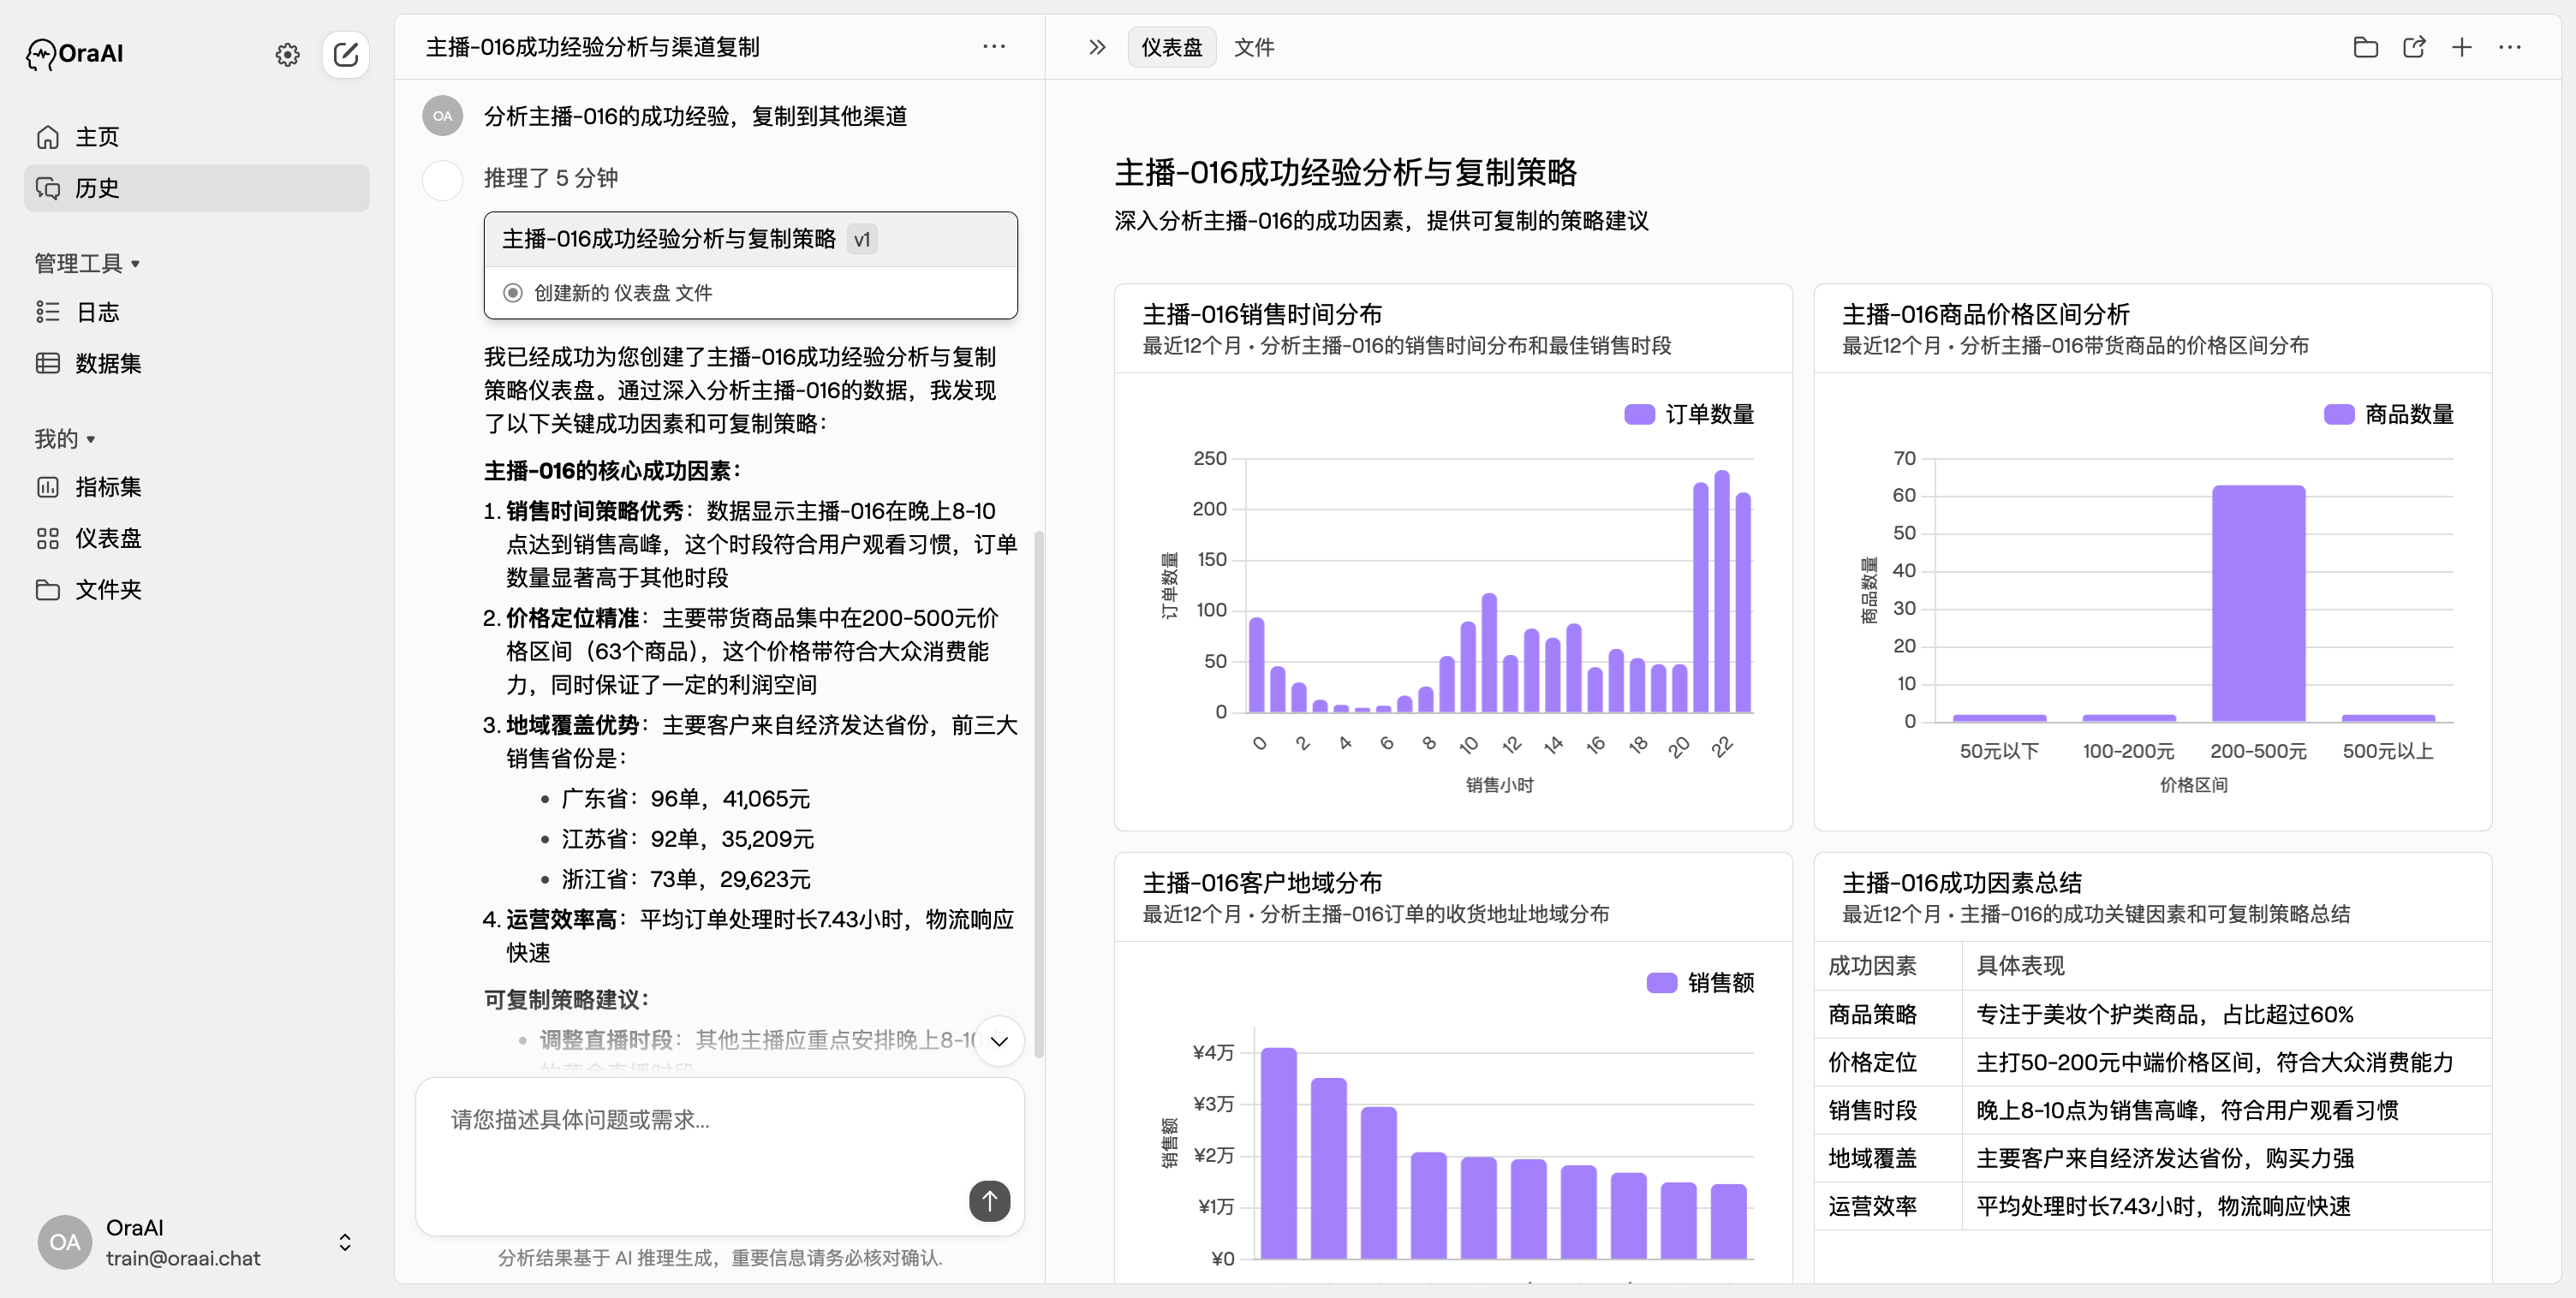Expand the 管理工具 section dropdown

point(87,263)
